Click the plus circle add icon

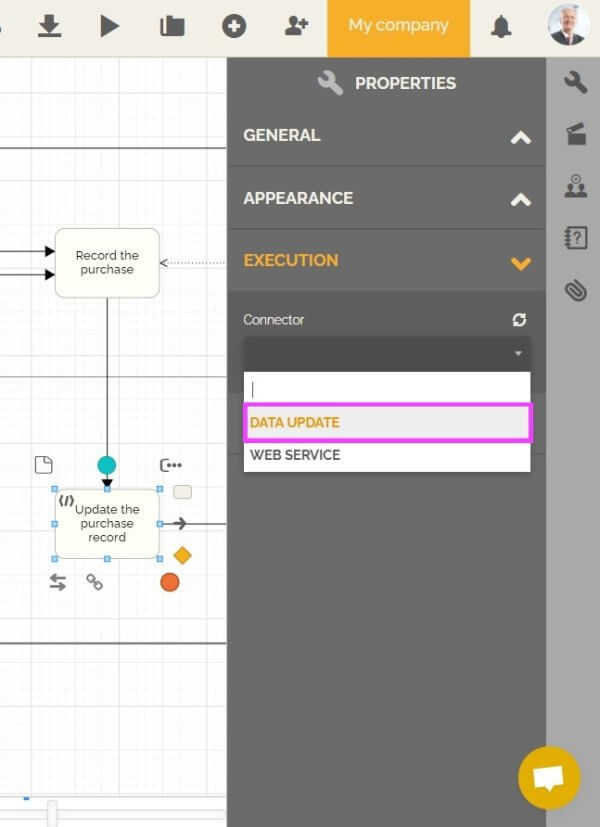(x=234, y=26)
